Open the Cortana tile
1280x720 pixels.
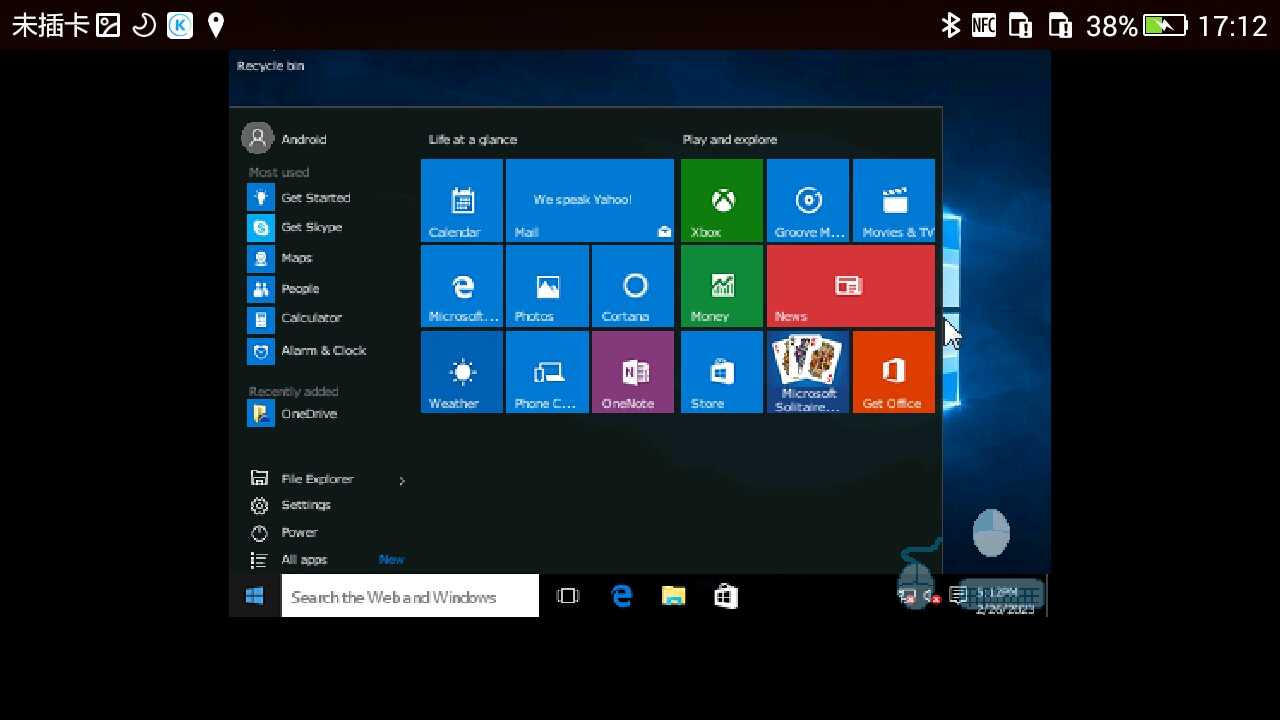(x=633, y=286)
